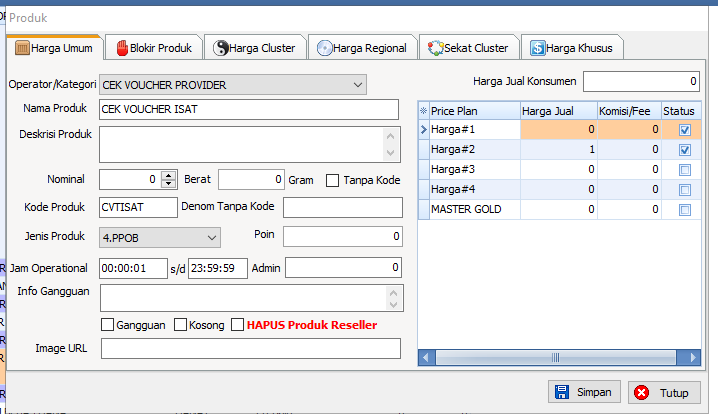The image size is (718, 414).
Task: Click the Info Gangguan scroll down arrow
Action: click(x=393, y=305)
